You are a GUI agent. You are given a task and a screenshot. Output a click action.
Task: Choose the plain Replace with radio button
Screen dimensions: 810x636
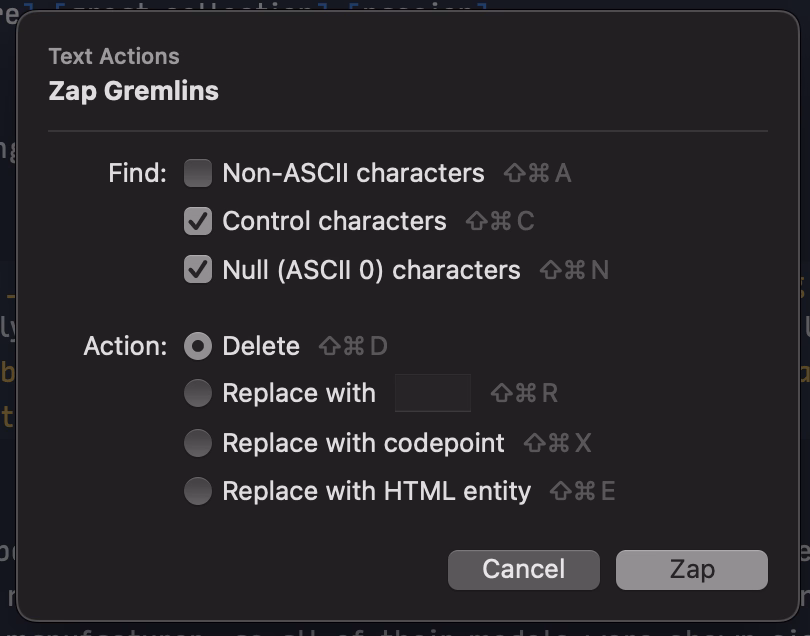click(x=198, y=394)
